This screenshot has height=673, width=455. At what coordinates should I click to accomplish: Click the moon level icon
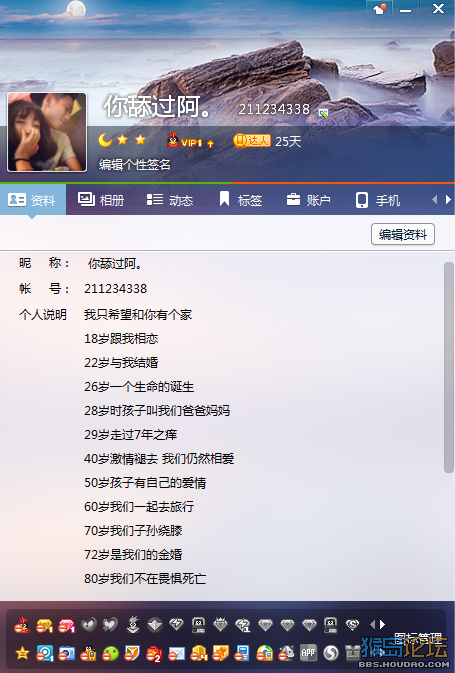click(105, 140)
